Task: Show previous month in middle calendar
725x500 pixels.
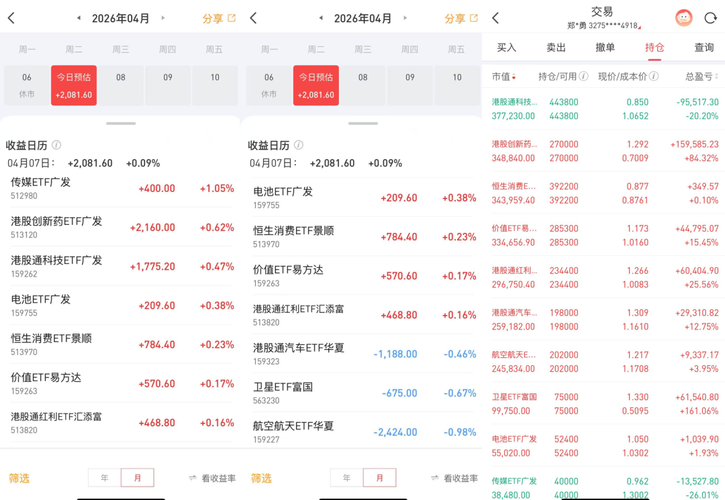Action: (x=321, y=18)
